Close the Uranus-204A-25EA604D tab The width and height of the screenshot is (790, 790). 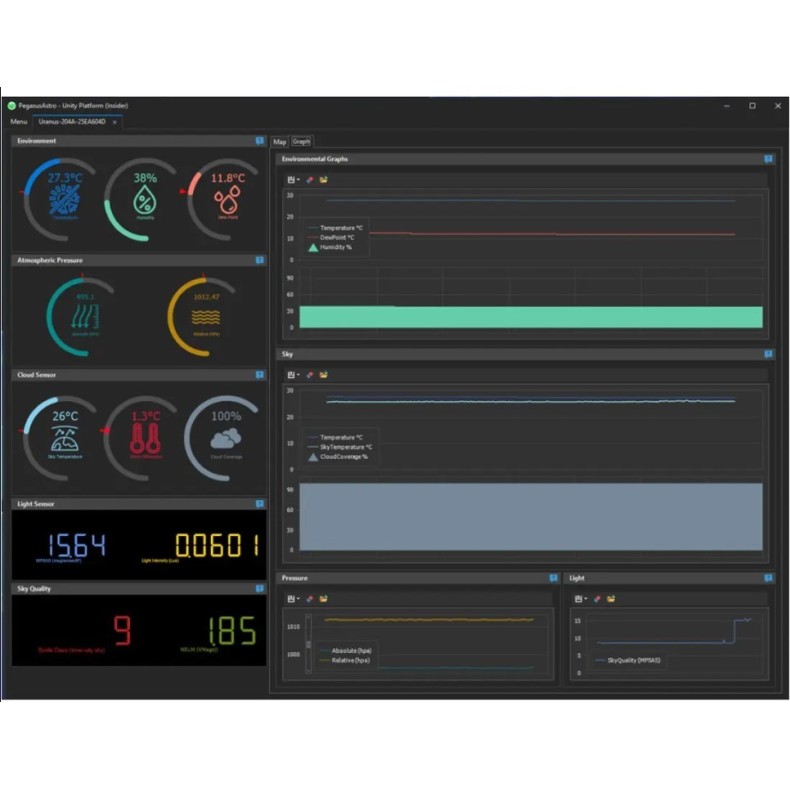click(114, 122)
